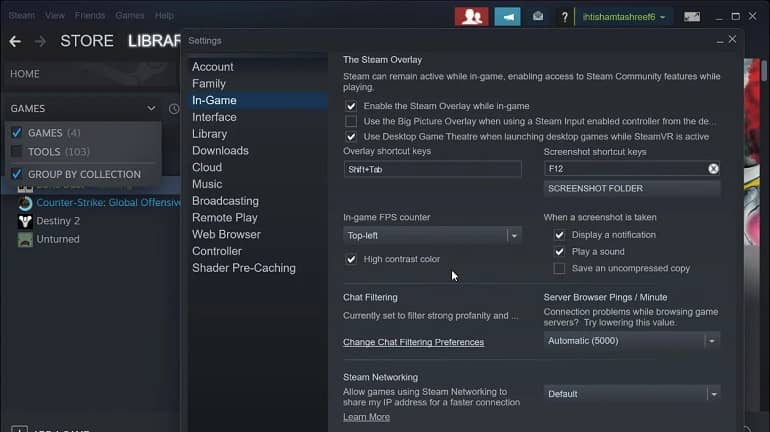Open the View menu
770x432 pixels.
55,16
